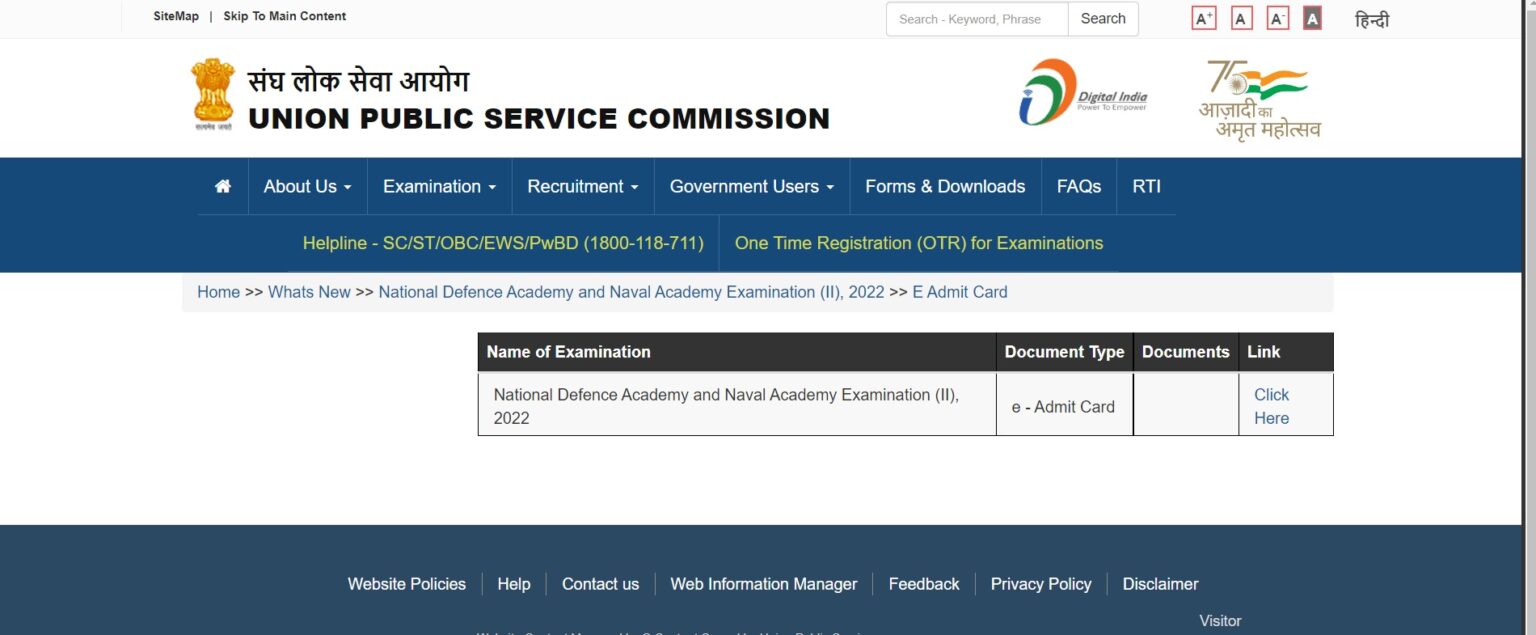Switch the site language to हिन्दी

(x=1373, y=19)
